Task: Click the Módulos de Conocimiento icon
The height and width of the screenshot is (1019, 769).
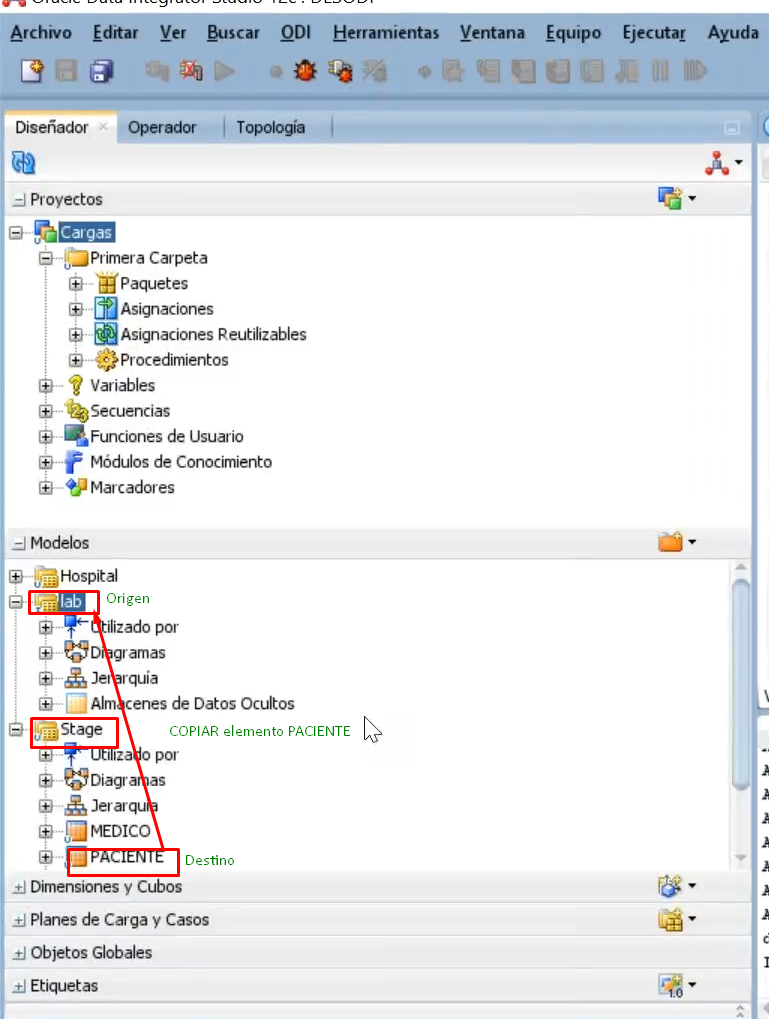Action: coord(75,461)
